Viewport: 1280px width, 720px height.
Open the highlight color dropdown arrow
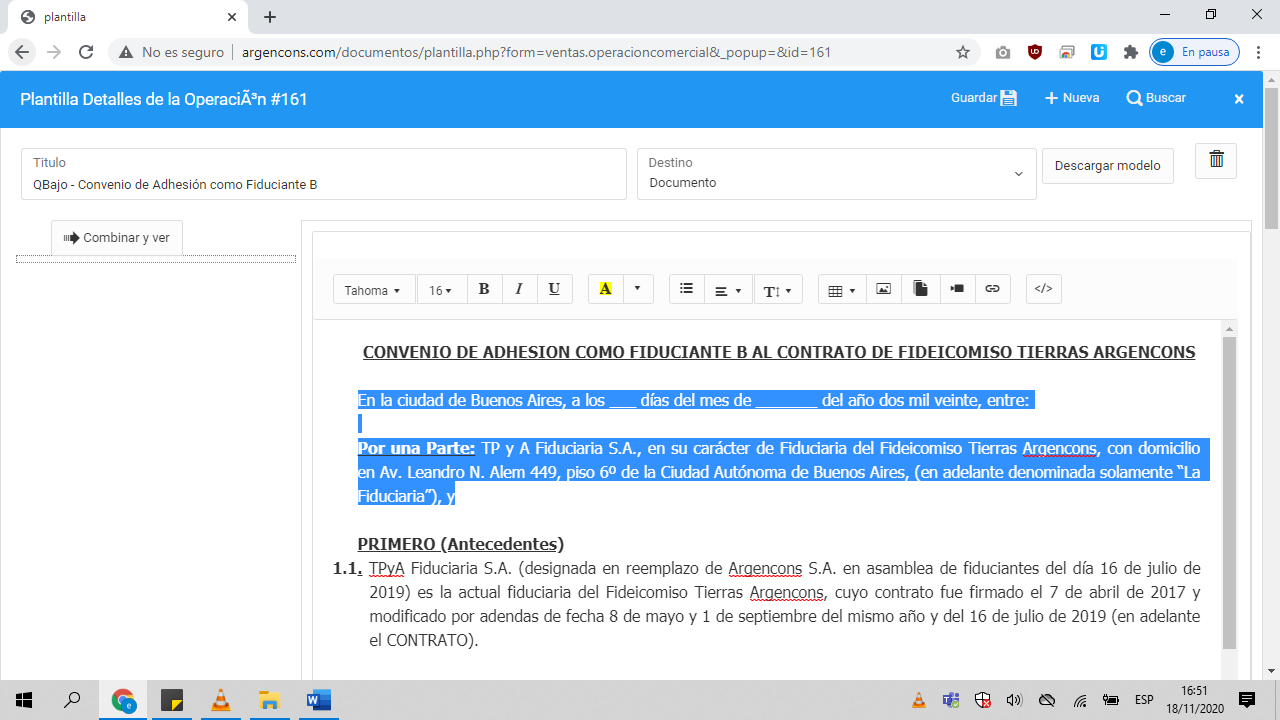tap(638, 289)
